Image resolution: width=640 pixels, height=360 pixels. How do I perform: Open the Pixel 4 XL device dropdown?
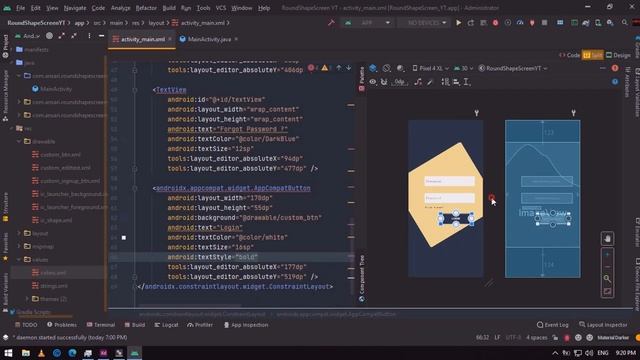tap(430, 68)
